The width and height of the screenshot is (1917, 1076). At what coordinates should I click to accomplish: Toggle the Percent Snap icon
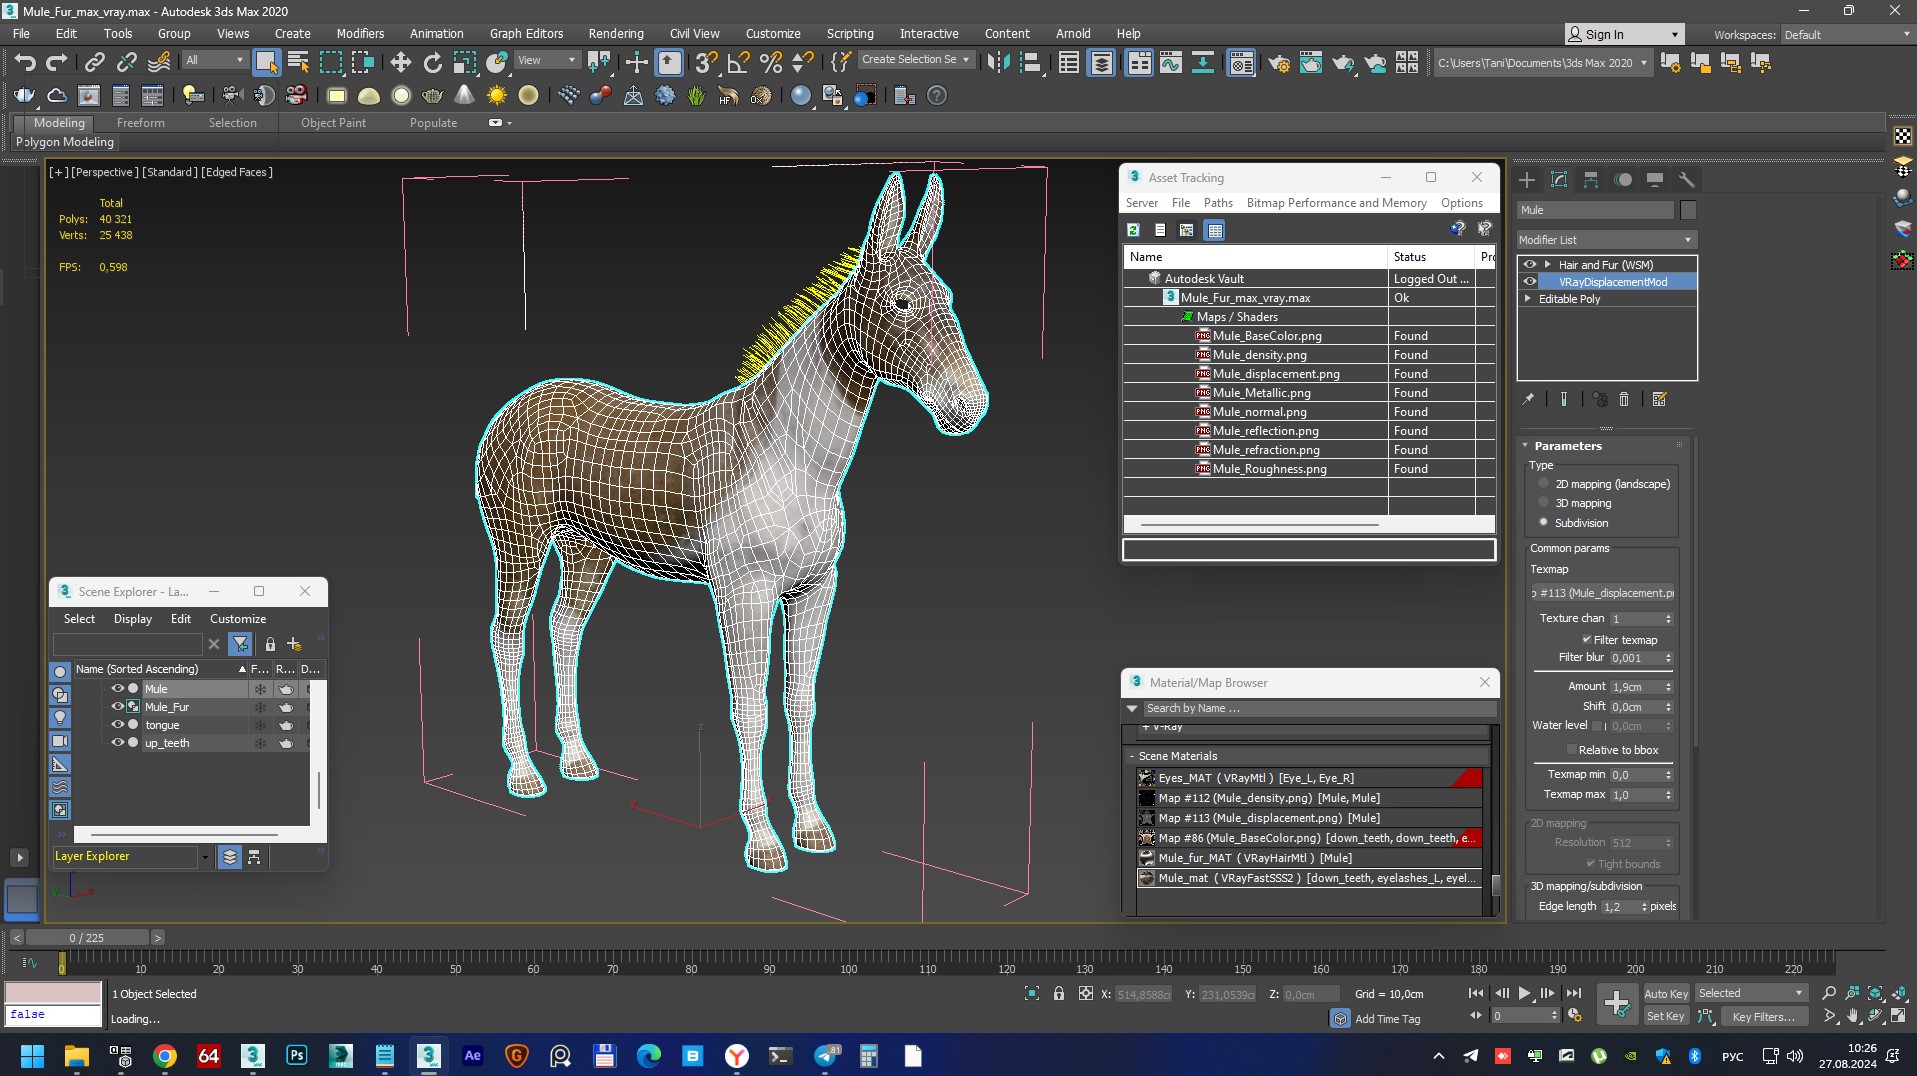pyautogui.click(x=770, y=63)
